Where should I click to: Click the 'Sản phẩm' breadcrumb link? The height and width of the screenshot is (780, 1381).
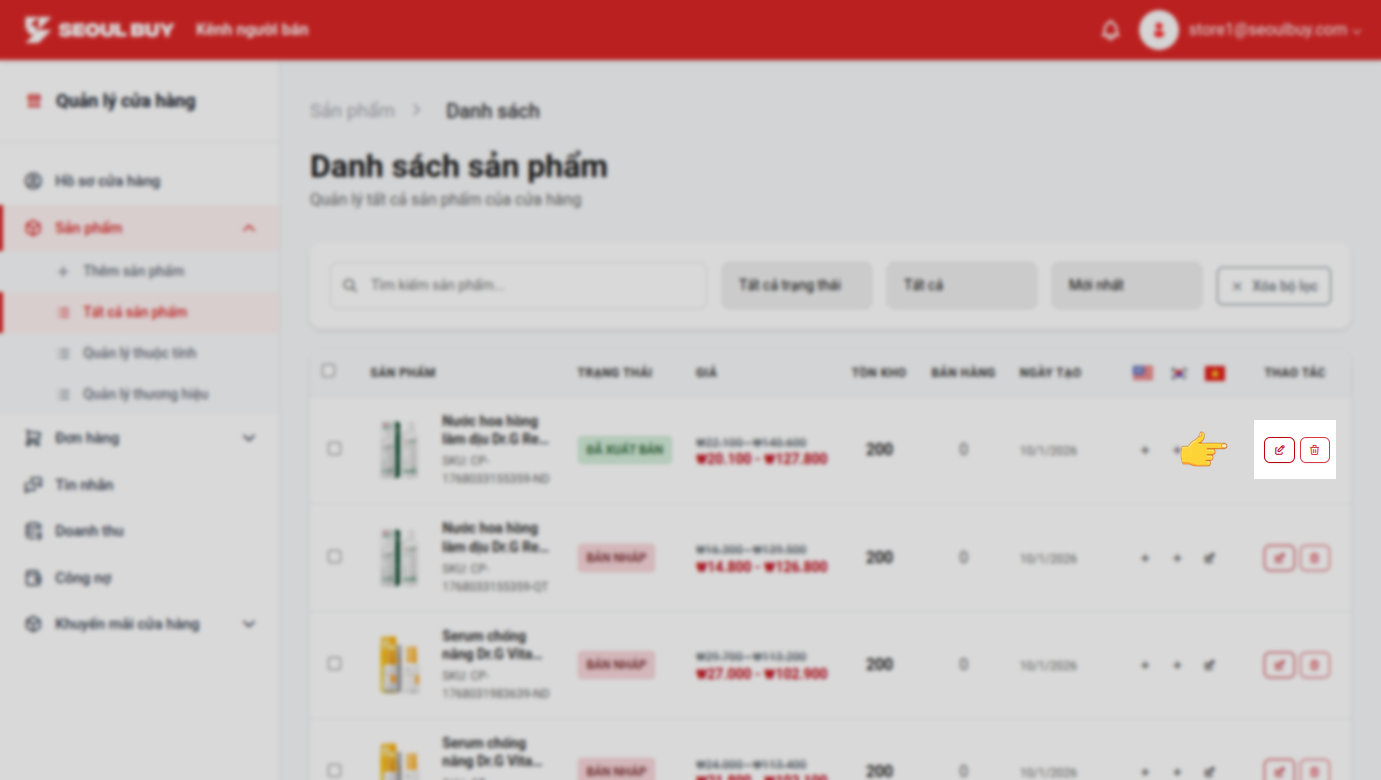352,110
